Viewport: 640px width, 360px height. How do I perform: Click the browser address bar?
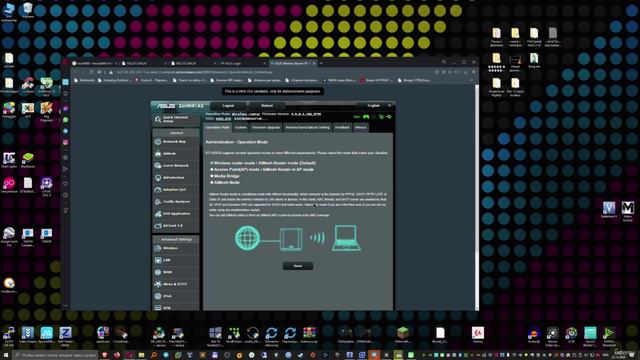(x=269, y=72)
